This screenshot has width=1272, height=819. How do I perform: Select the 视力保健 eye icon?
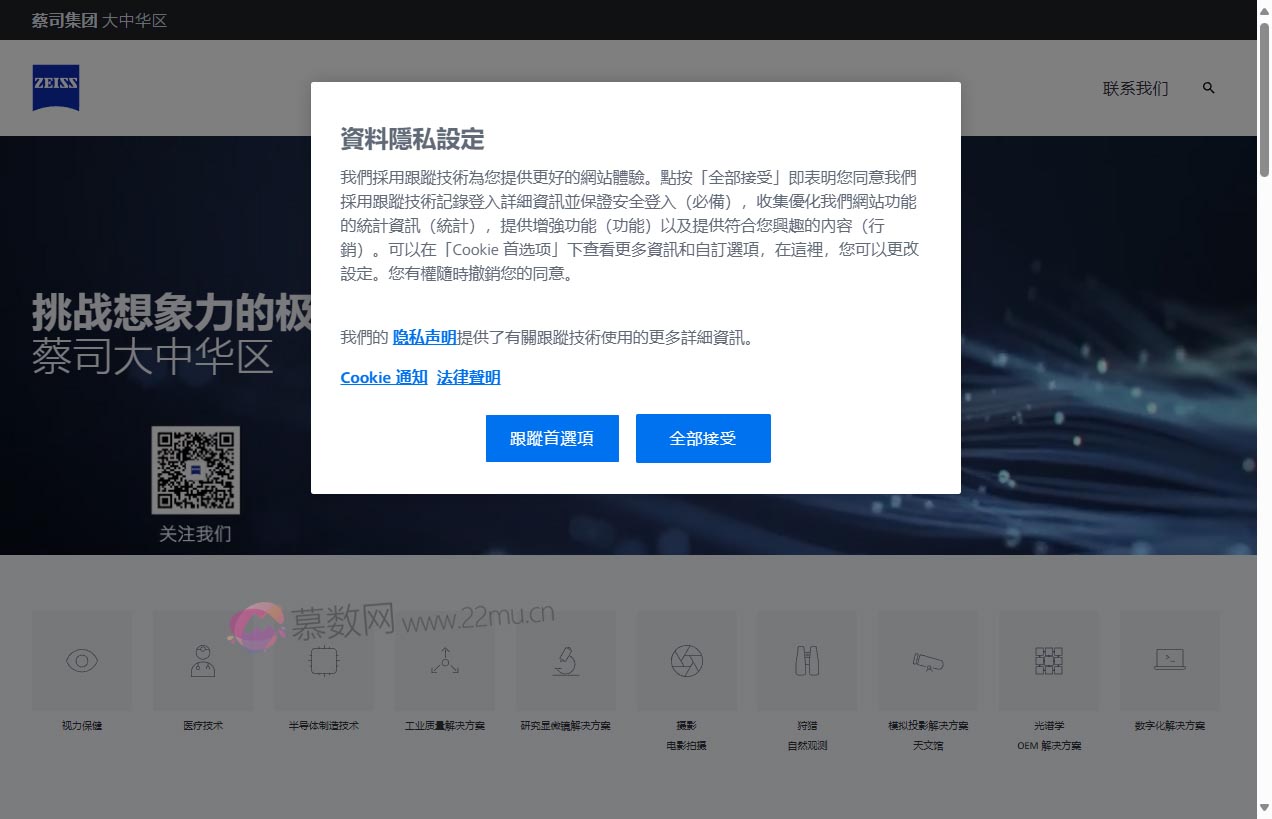pyautogui.click(x=81, y=660)
